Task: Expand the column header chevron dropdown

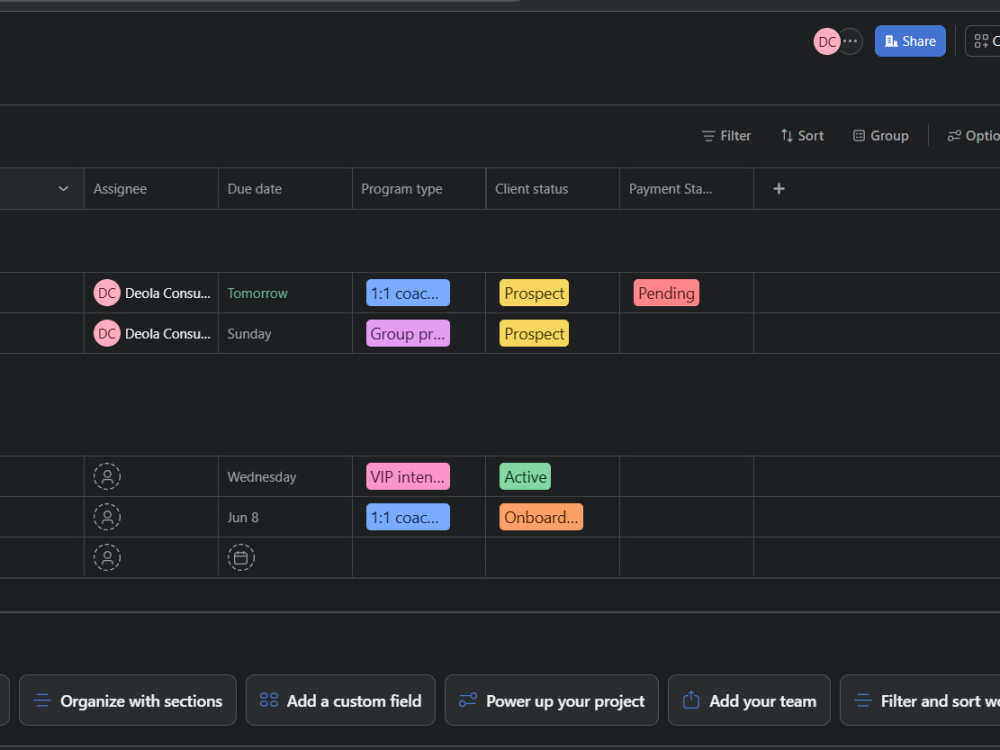Action: (63, 189)
